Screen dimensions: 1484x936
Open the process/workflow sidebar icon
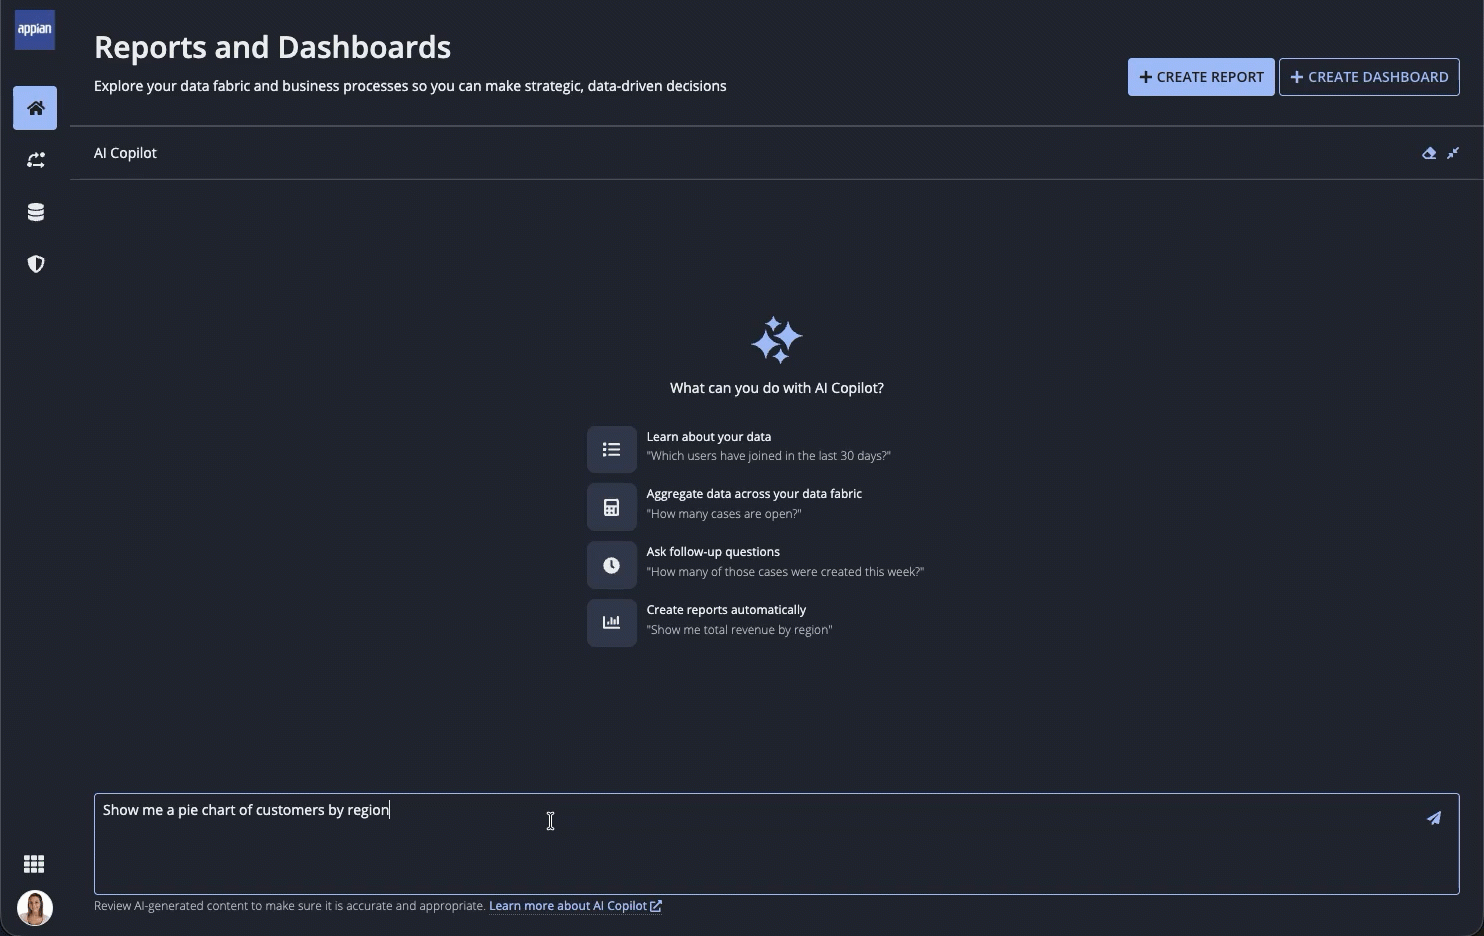(35, 160)
